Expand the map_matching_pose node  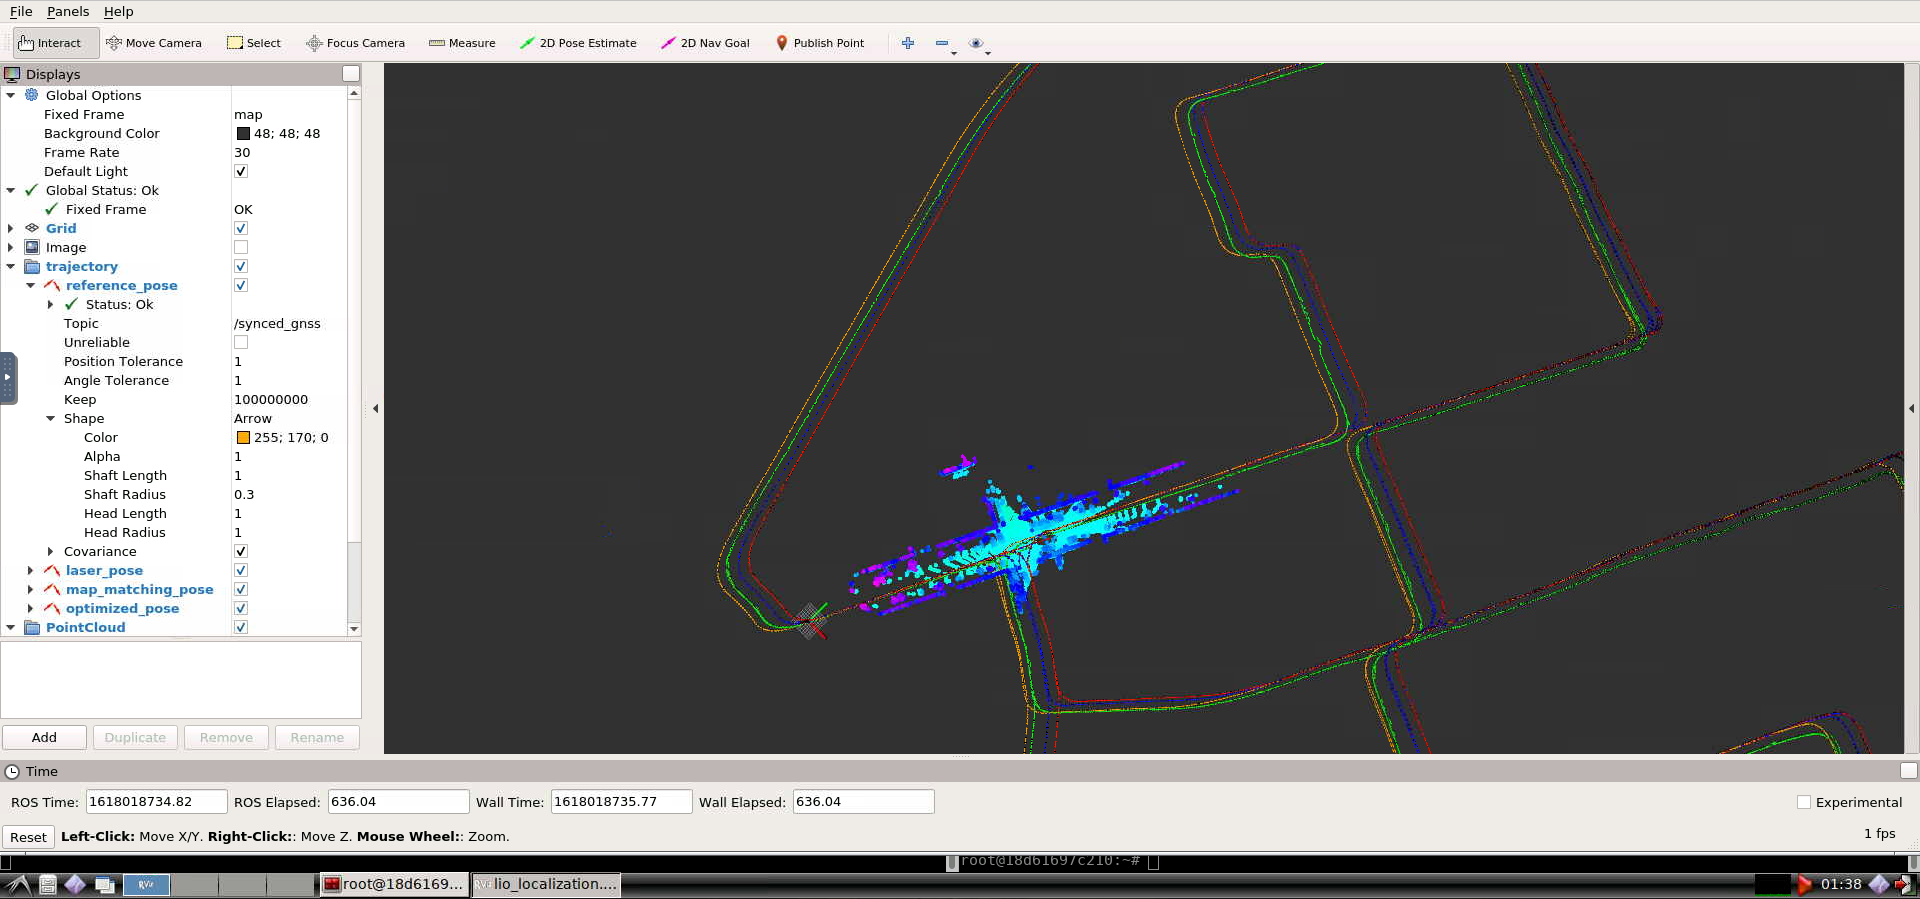coord(31,589)
